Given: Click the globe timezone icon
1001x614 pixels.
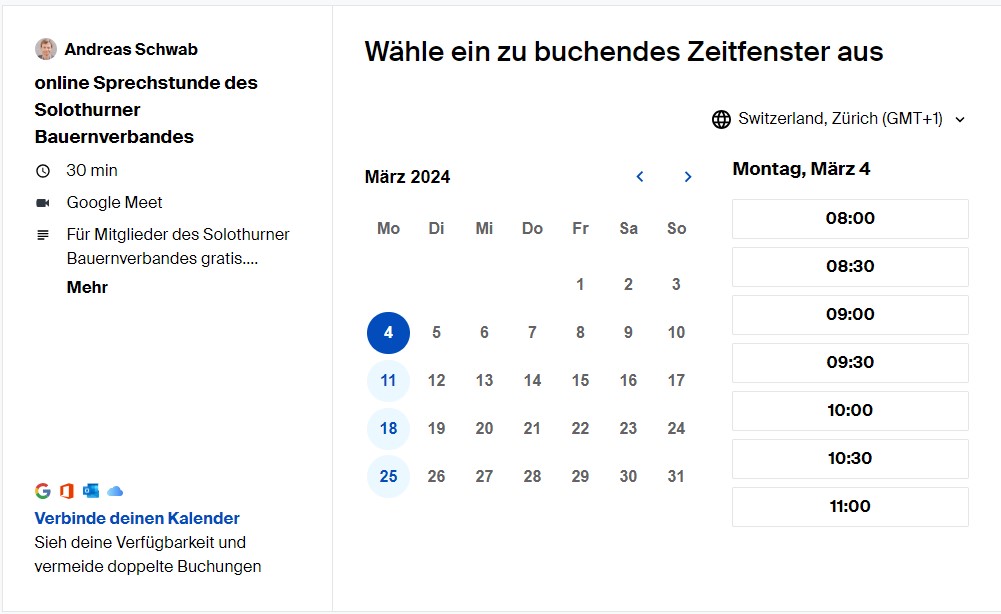Looking at the screenshot, I should click(721, 119).
